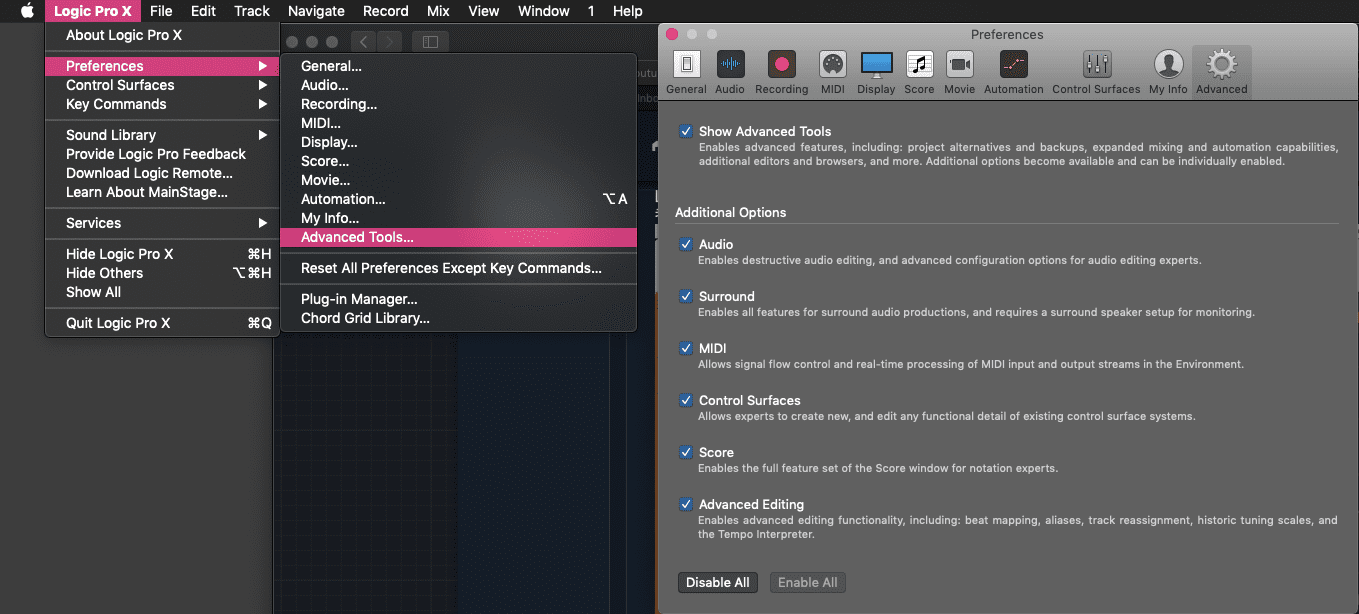This screenshot has height=614, width=1359.
Task: Toggle the Advanced Editing checkbox
Action: (x=686, y=504)
